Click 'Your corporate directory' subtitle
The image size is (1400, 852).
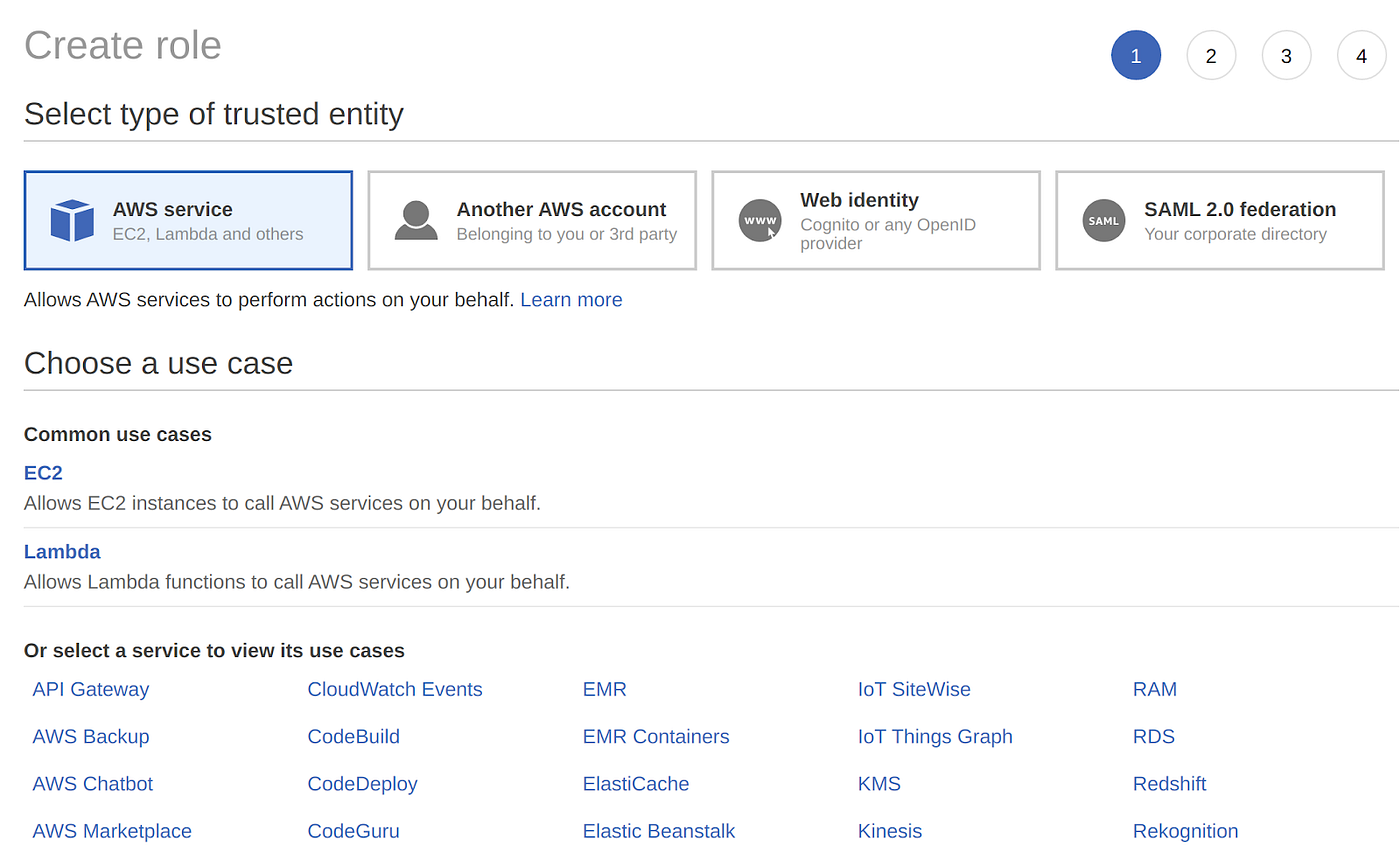1236,234
